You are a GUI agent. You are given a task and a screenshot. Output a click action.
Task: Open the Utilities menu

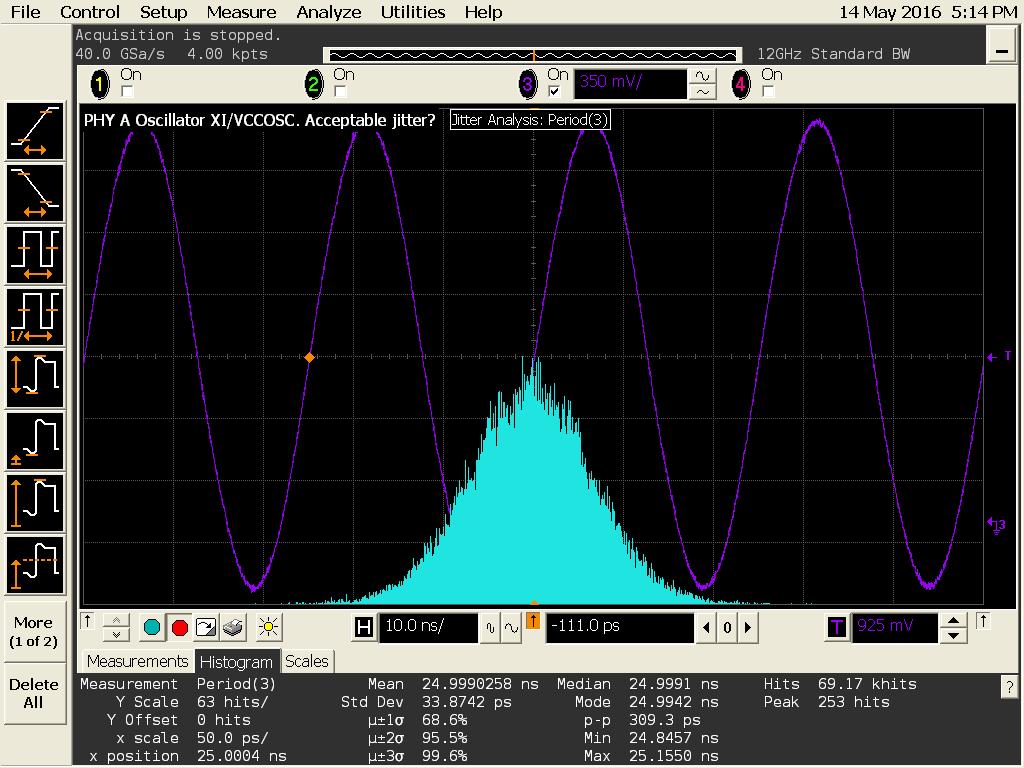click(x=413, y=12)
